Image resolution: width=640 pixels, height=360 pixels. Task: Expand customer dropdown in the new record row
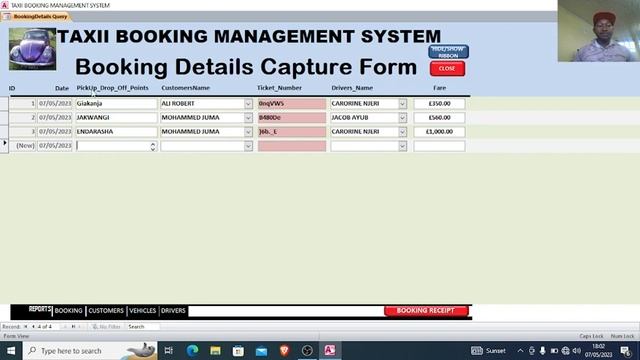tap(248, 146)
